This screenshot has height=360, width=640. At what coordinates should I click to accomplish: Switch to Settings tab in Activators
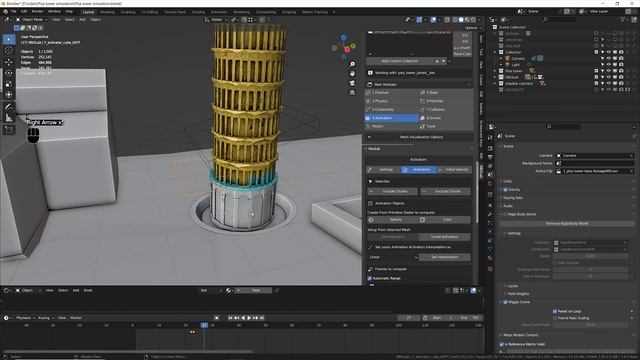click(x=383, y=169)
